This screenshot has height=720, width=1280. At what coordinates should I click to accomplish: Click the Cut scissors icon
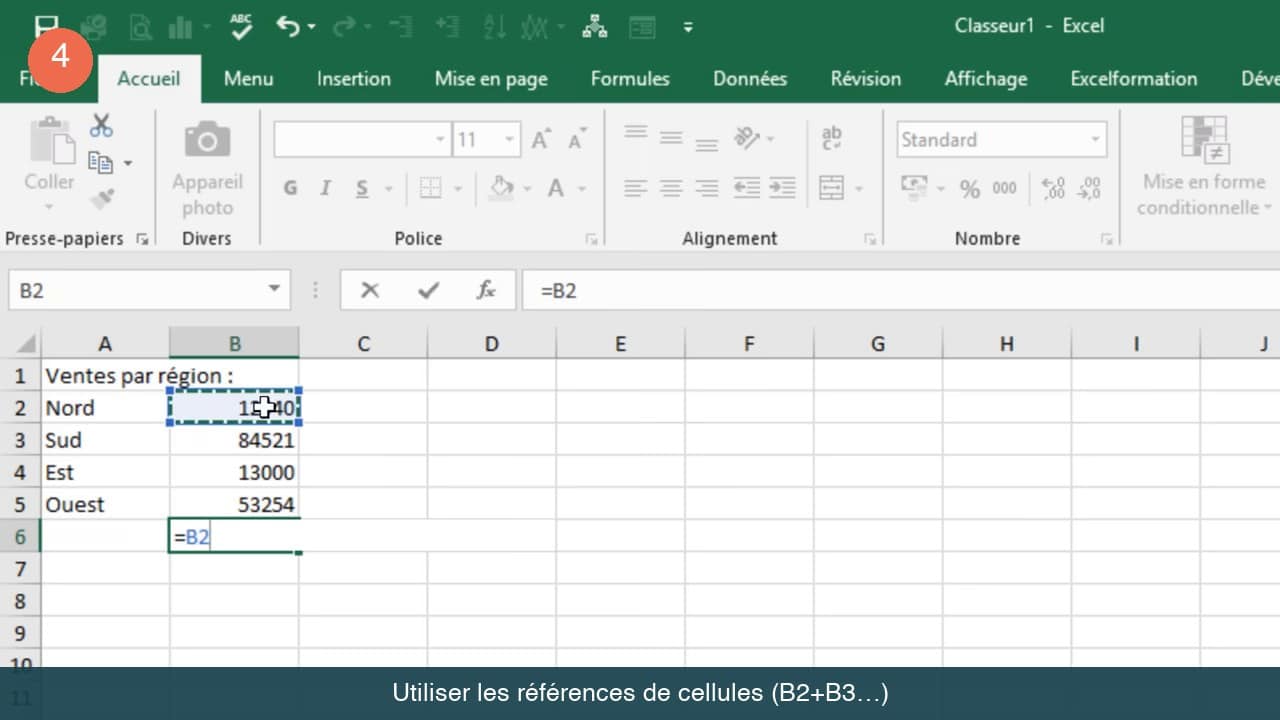pos(101,126)
